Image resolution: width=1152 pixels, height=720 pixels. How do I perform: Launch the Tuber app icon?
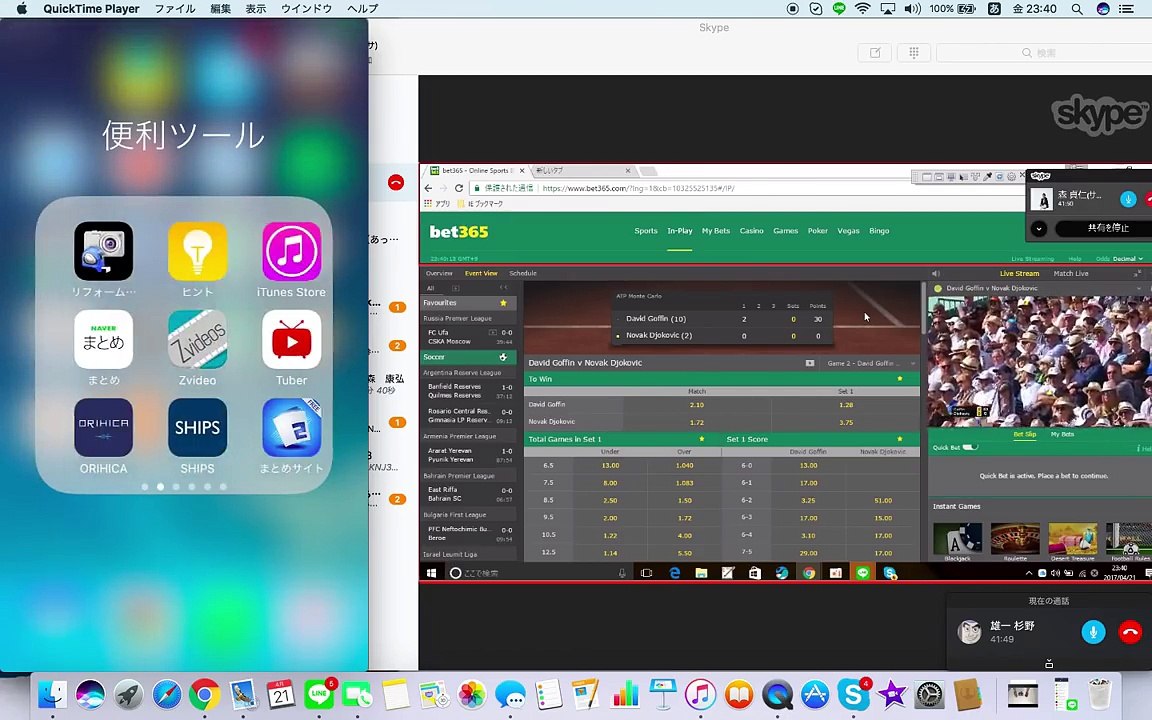pos(292,339)
